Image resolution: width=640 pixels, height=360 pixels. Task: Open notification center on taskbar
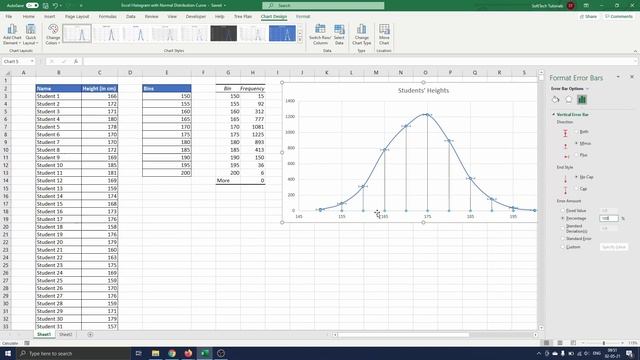[629, 353]
